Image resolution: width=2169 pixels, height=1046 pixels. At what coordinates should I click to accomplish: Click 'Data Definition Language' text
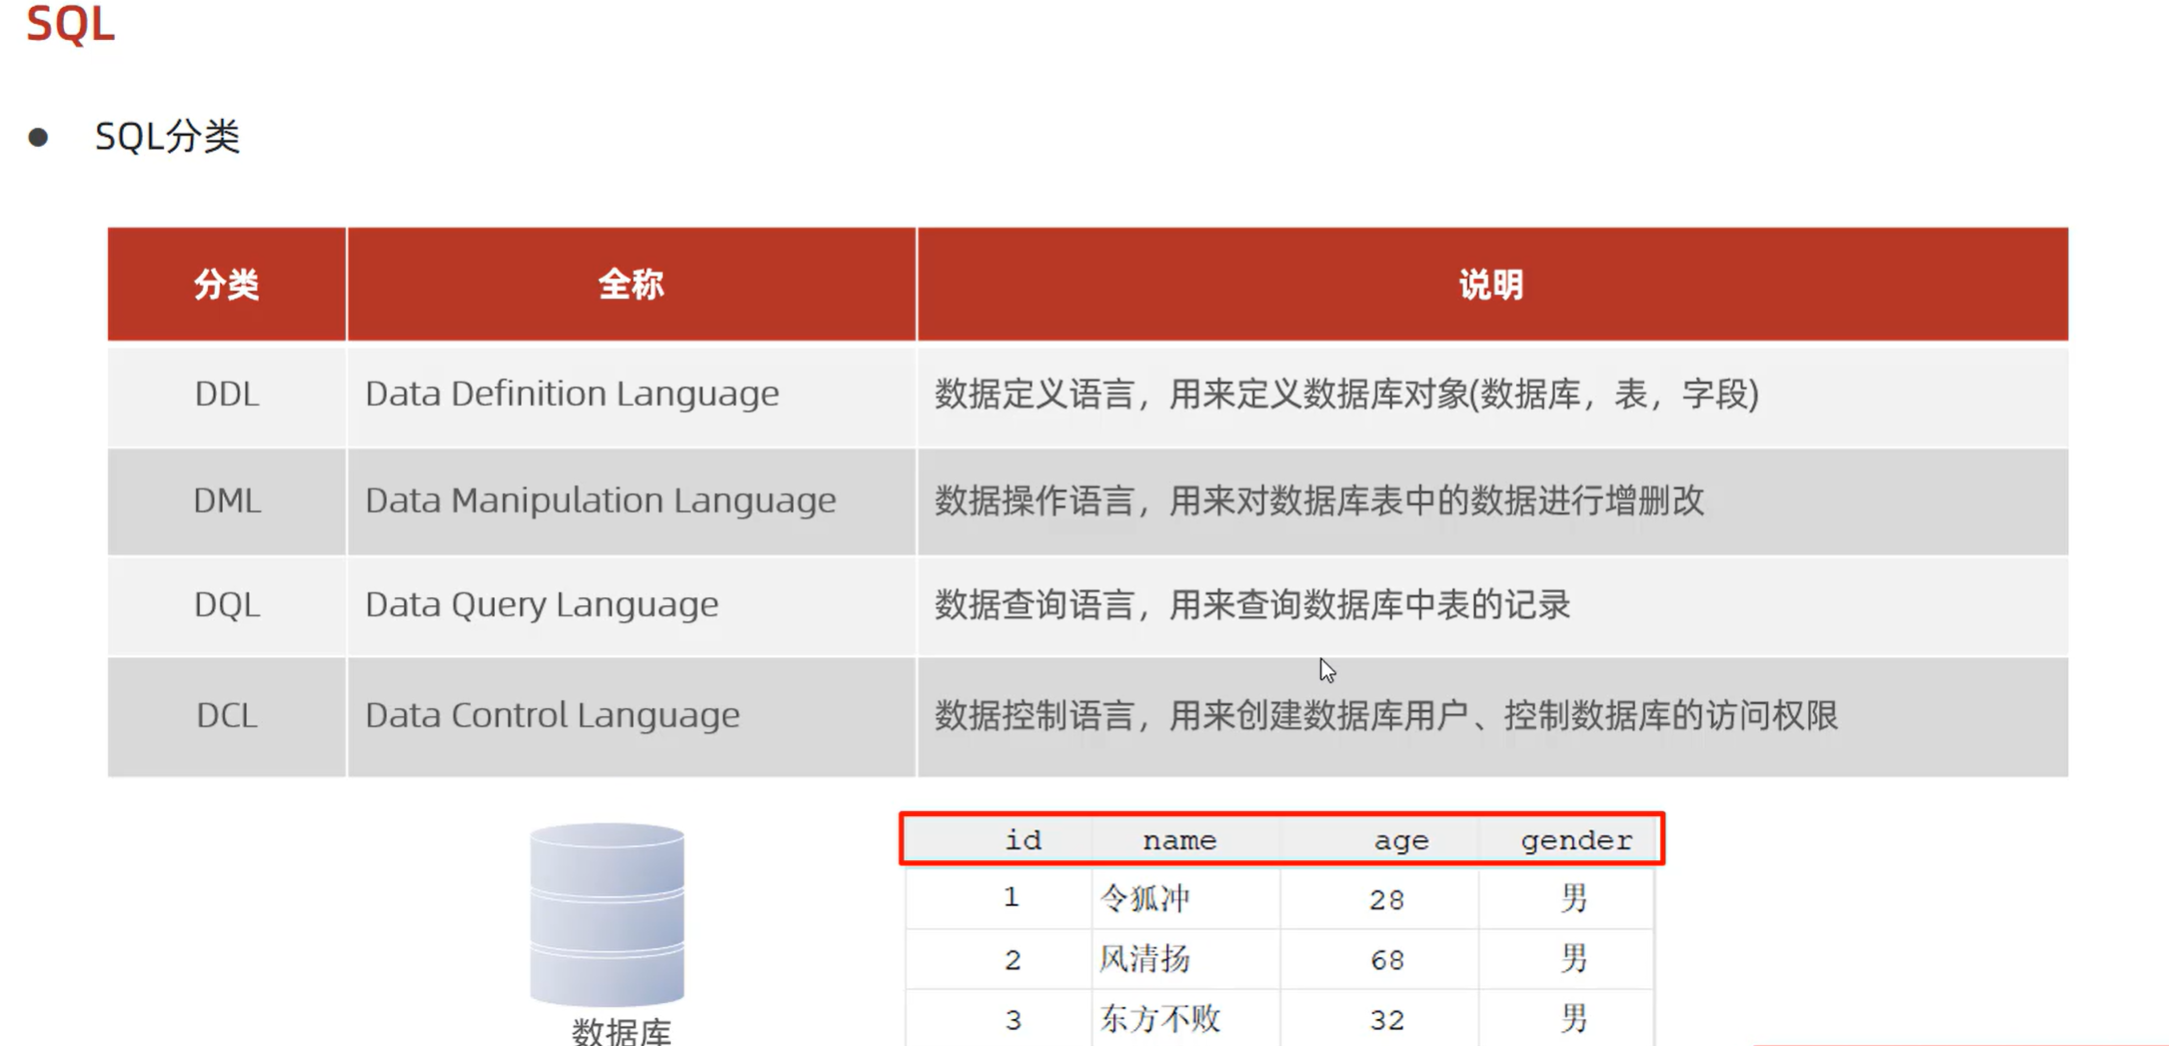(572, 394)
